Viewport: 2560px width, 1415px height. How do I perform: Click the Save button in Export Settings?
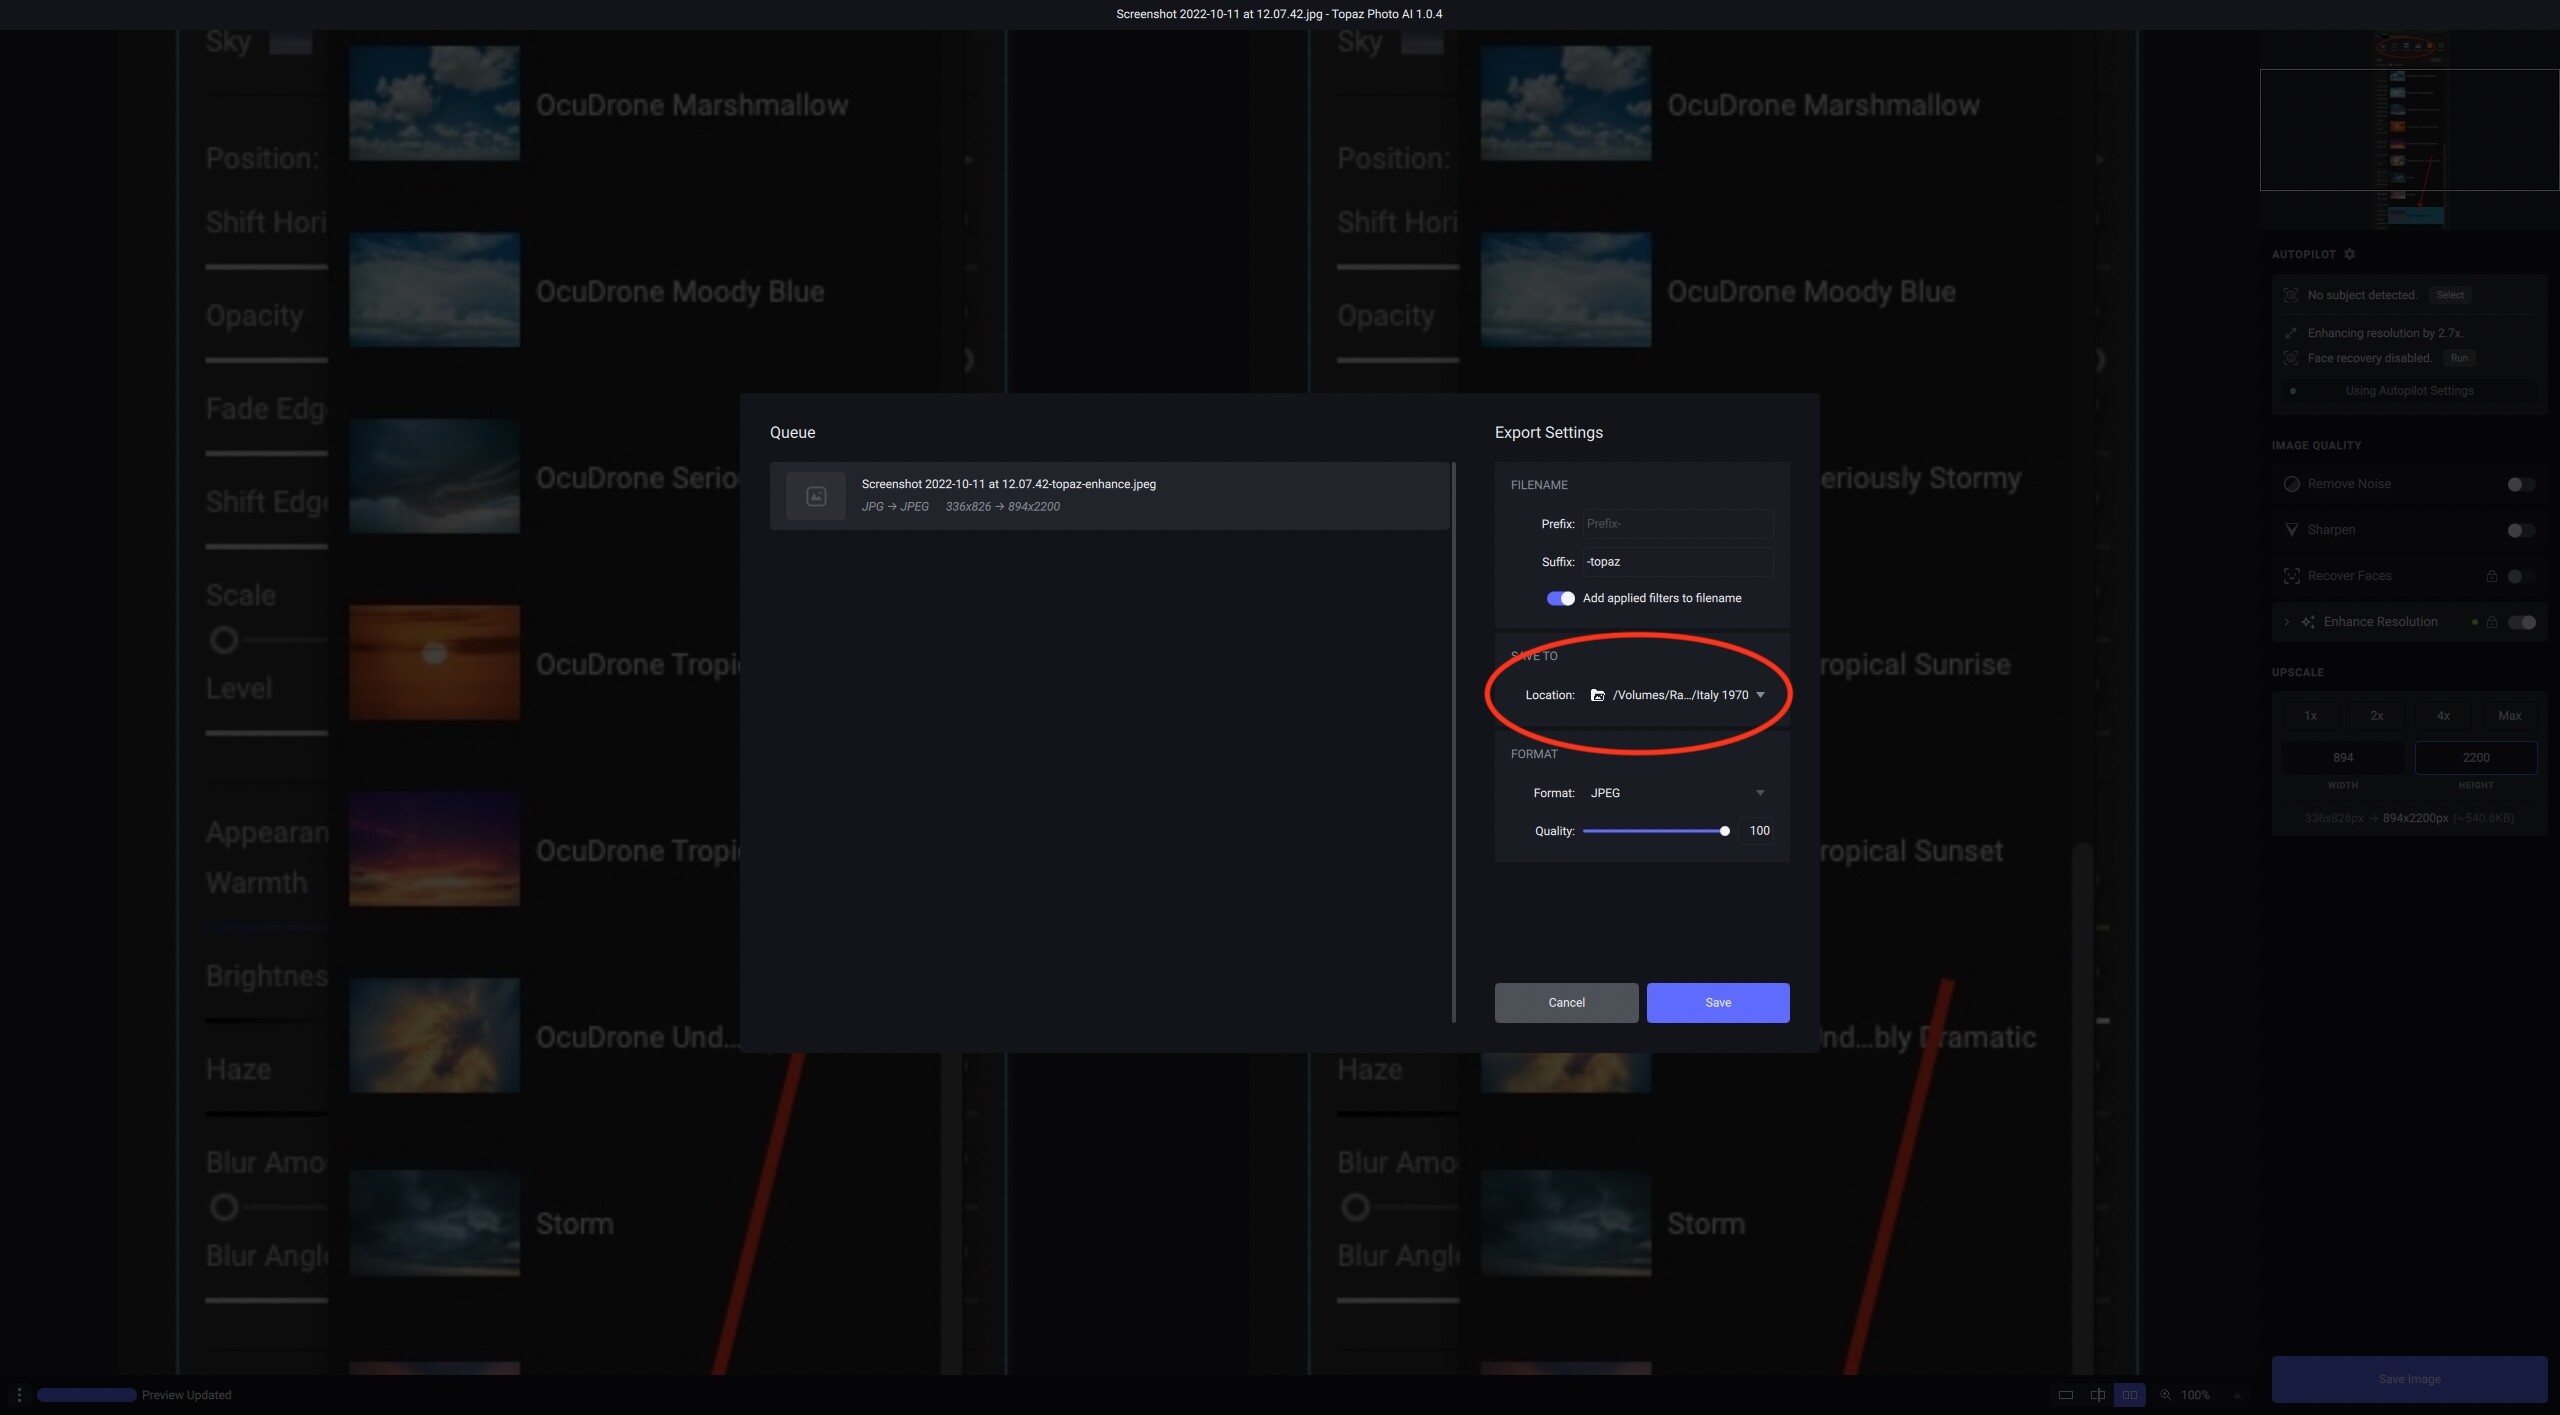click(x=1718, y=1002)
